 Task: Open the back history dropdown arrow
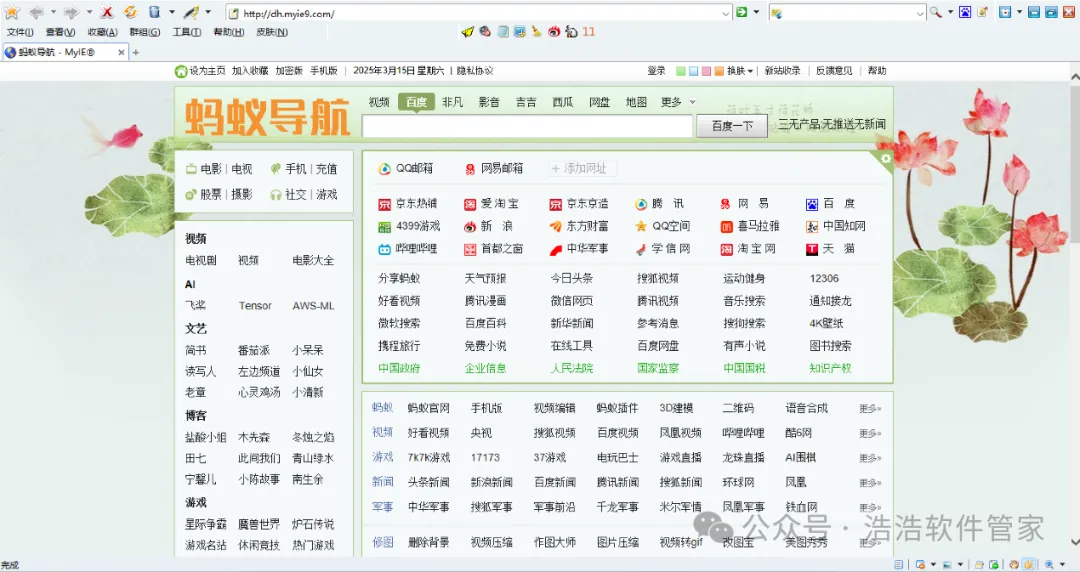[x=53, y=12]
